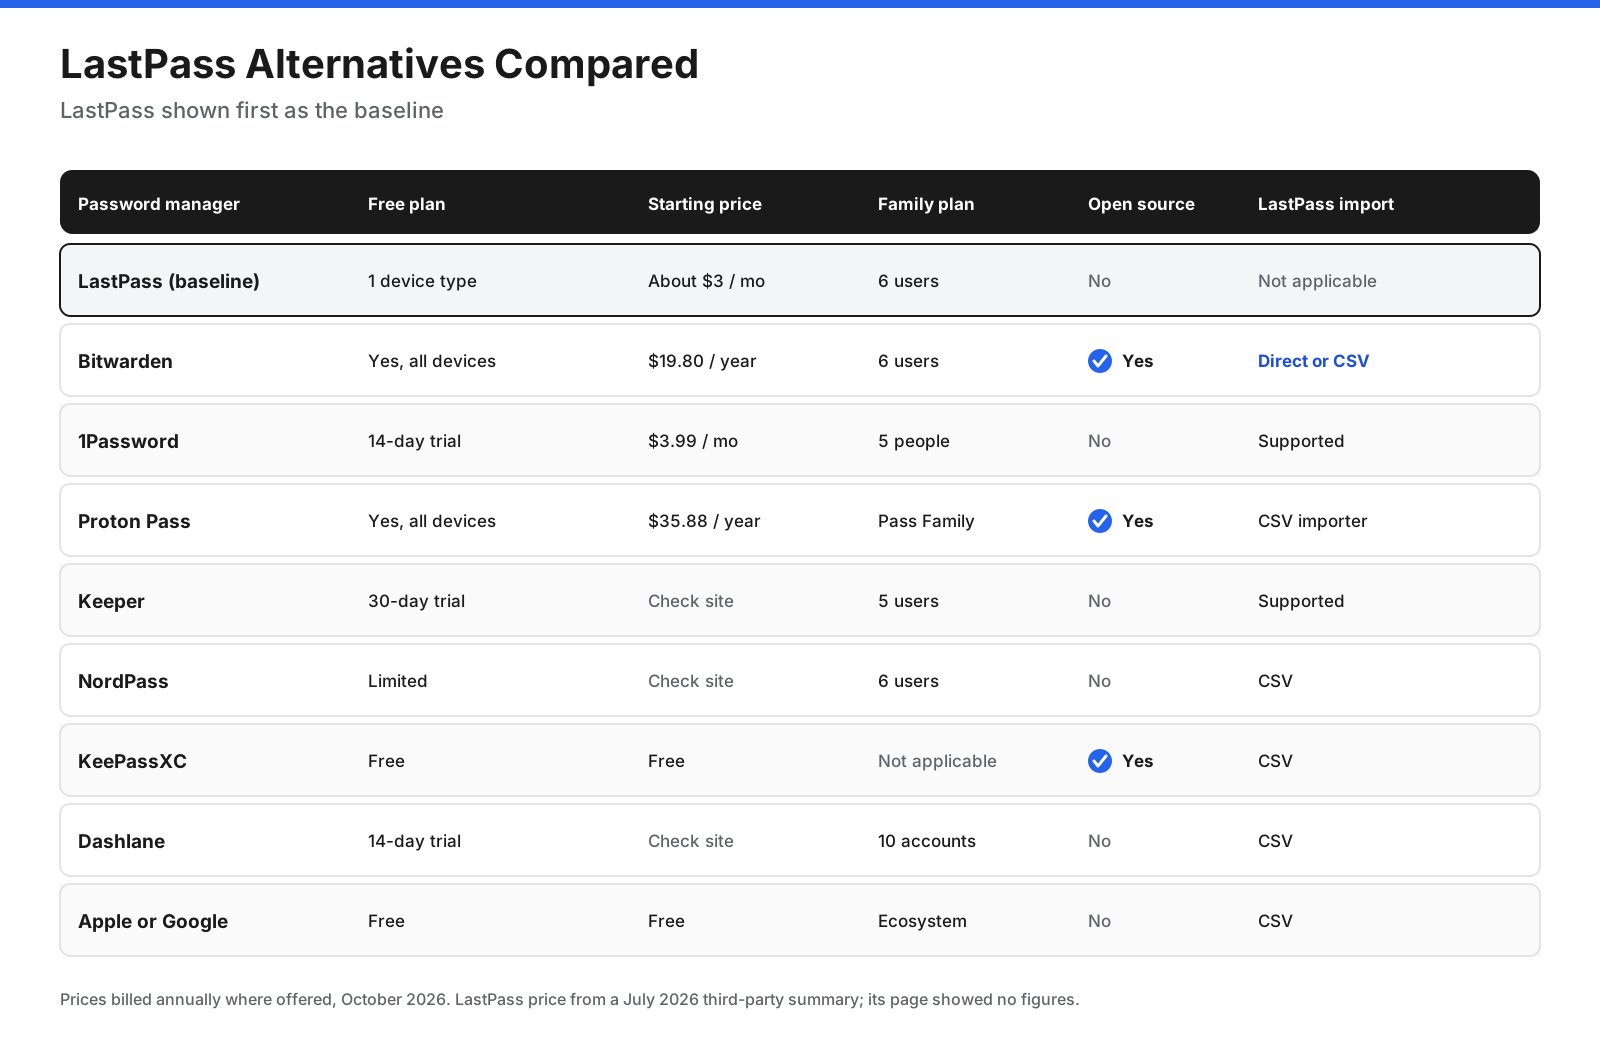Click the blue checkmark icon in Bitwarden row

click(1100, 361)
